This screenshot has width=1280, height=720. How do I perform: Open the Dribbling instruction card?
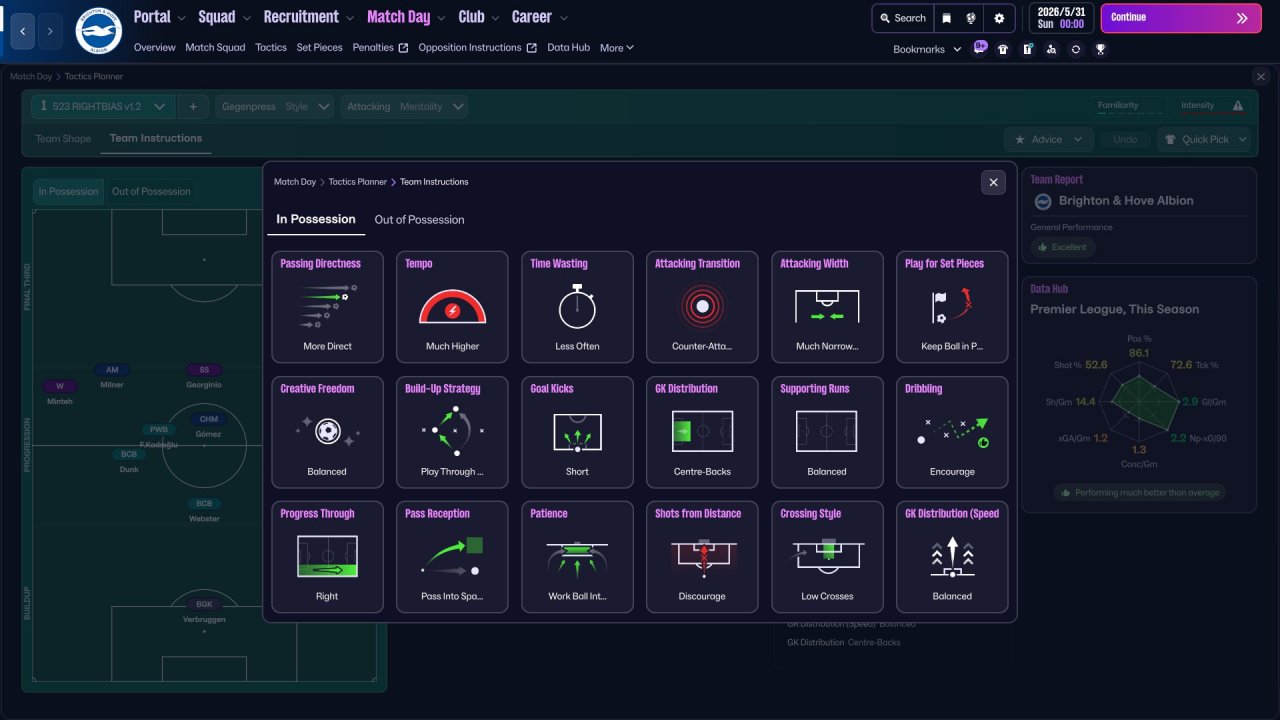coord(952,431)
